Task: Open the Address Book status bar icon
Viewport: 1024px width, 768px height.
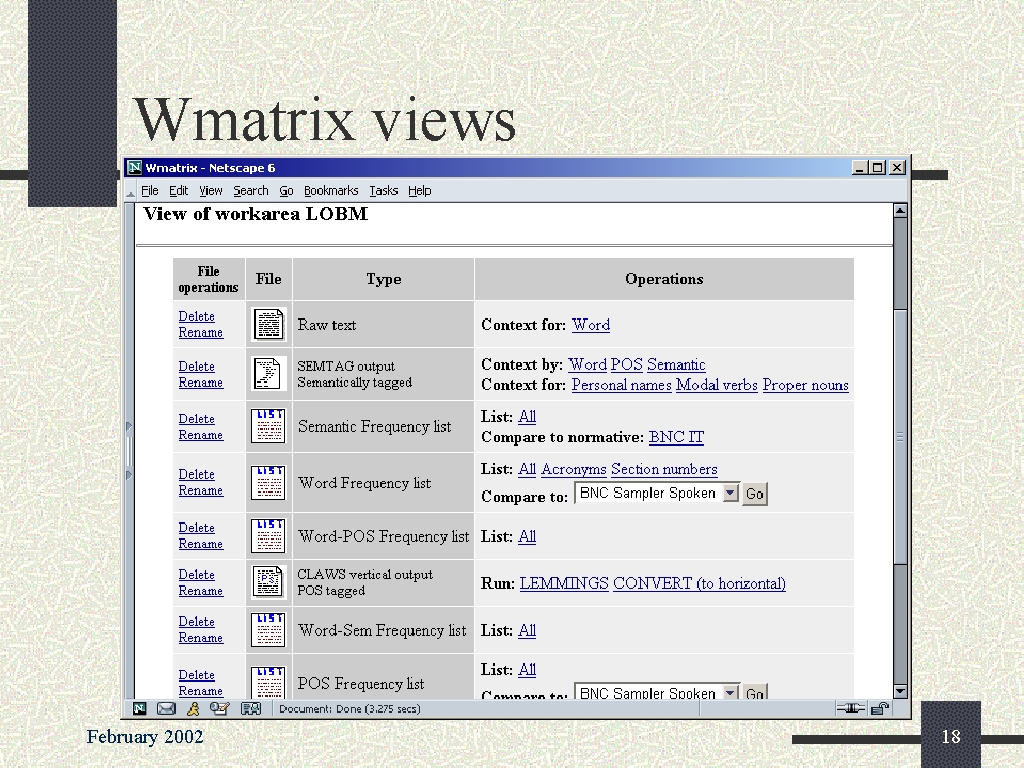Action: click(x=251, y=709)
